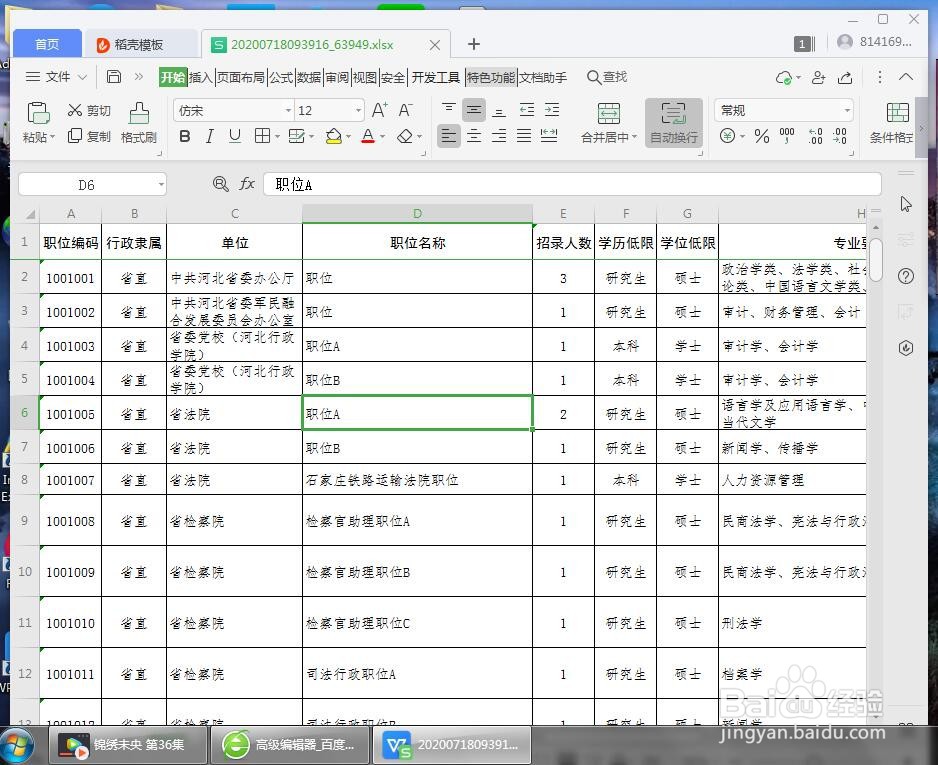Click the bold formatting icon
Viewport: 938px width, 765px height.
(x=184, y=136)
